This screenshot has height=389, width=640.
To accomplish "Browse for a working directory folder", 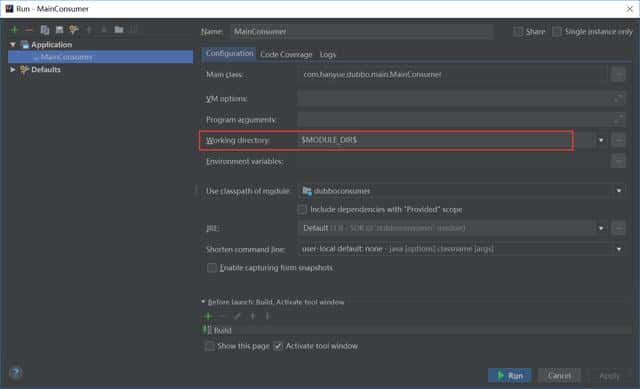I will (618, 140).
